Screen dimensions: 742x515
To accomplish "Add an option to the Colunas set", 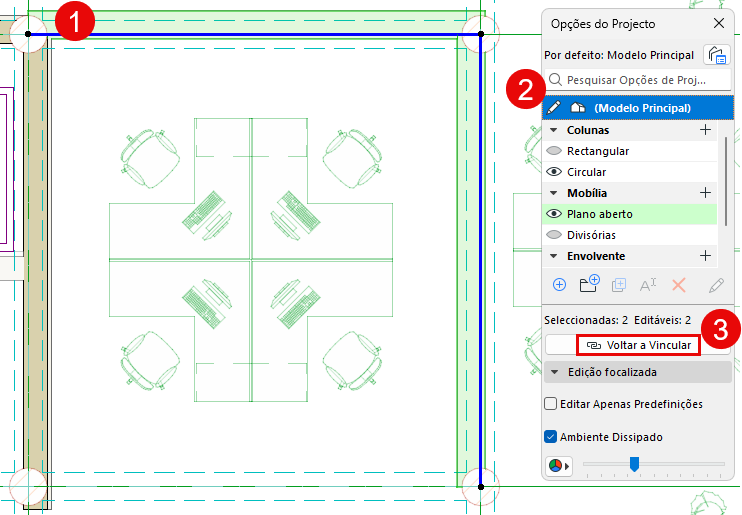I will (x=705, y=130).
